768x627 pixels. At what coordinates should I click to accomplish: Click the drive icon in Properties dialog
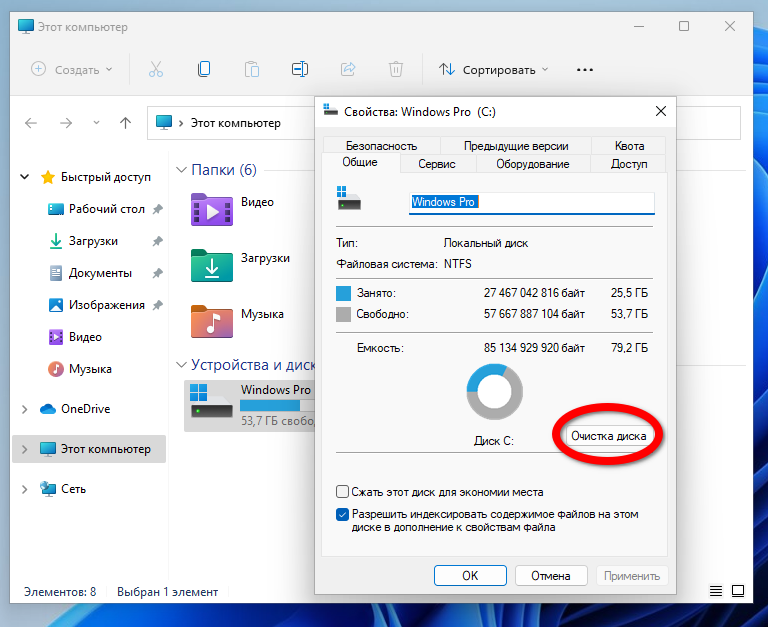tap(349, 198)
